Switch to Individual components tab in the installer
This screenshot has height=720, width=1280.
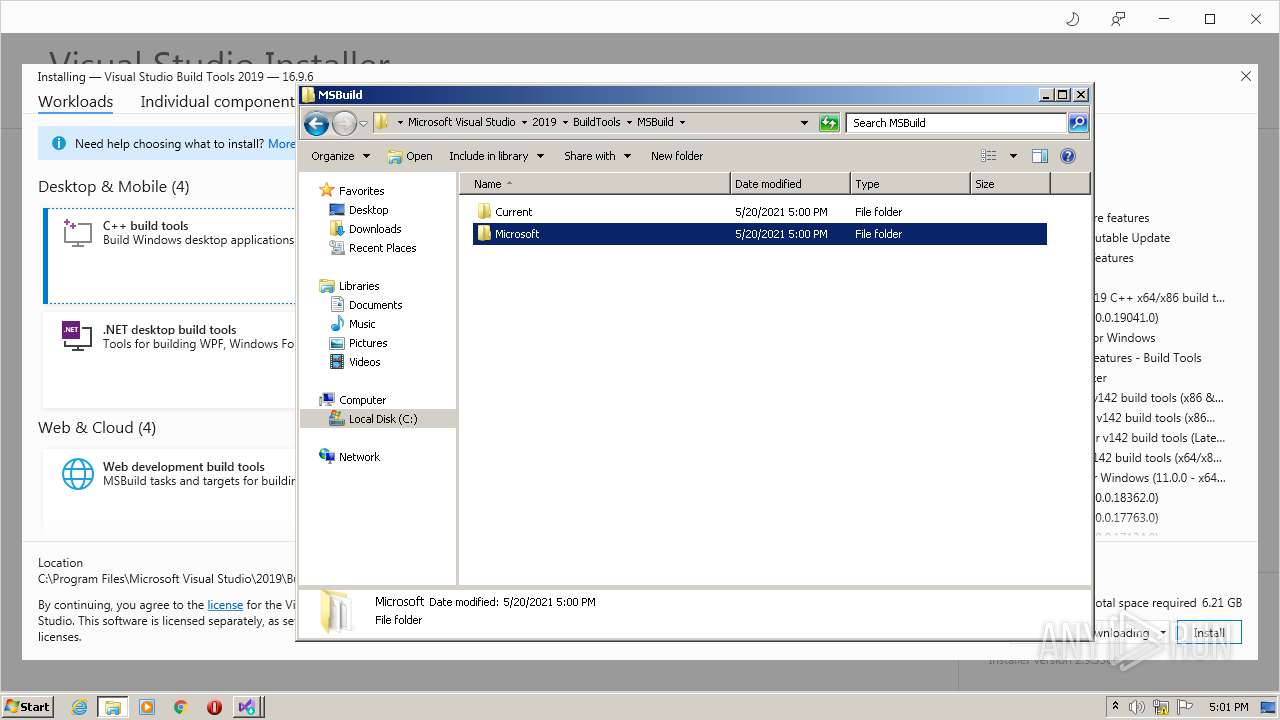pyautogui.click(x=217, y=101)
